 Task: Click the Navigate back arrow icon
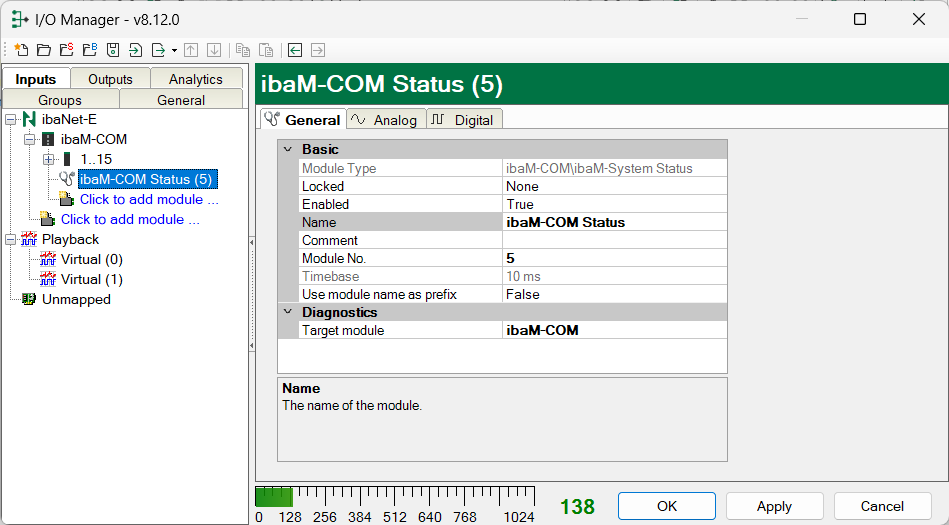tap(295, 50)
